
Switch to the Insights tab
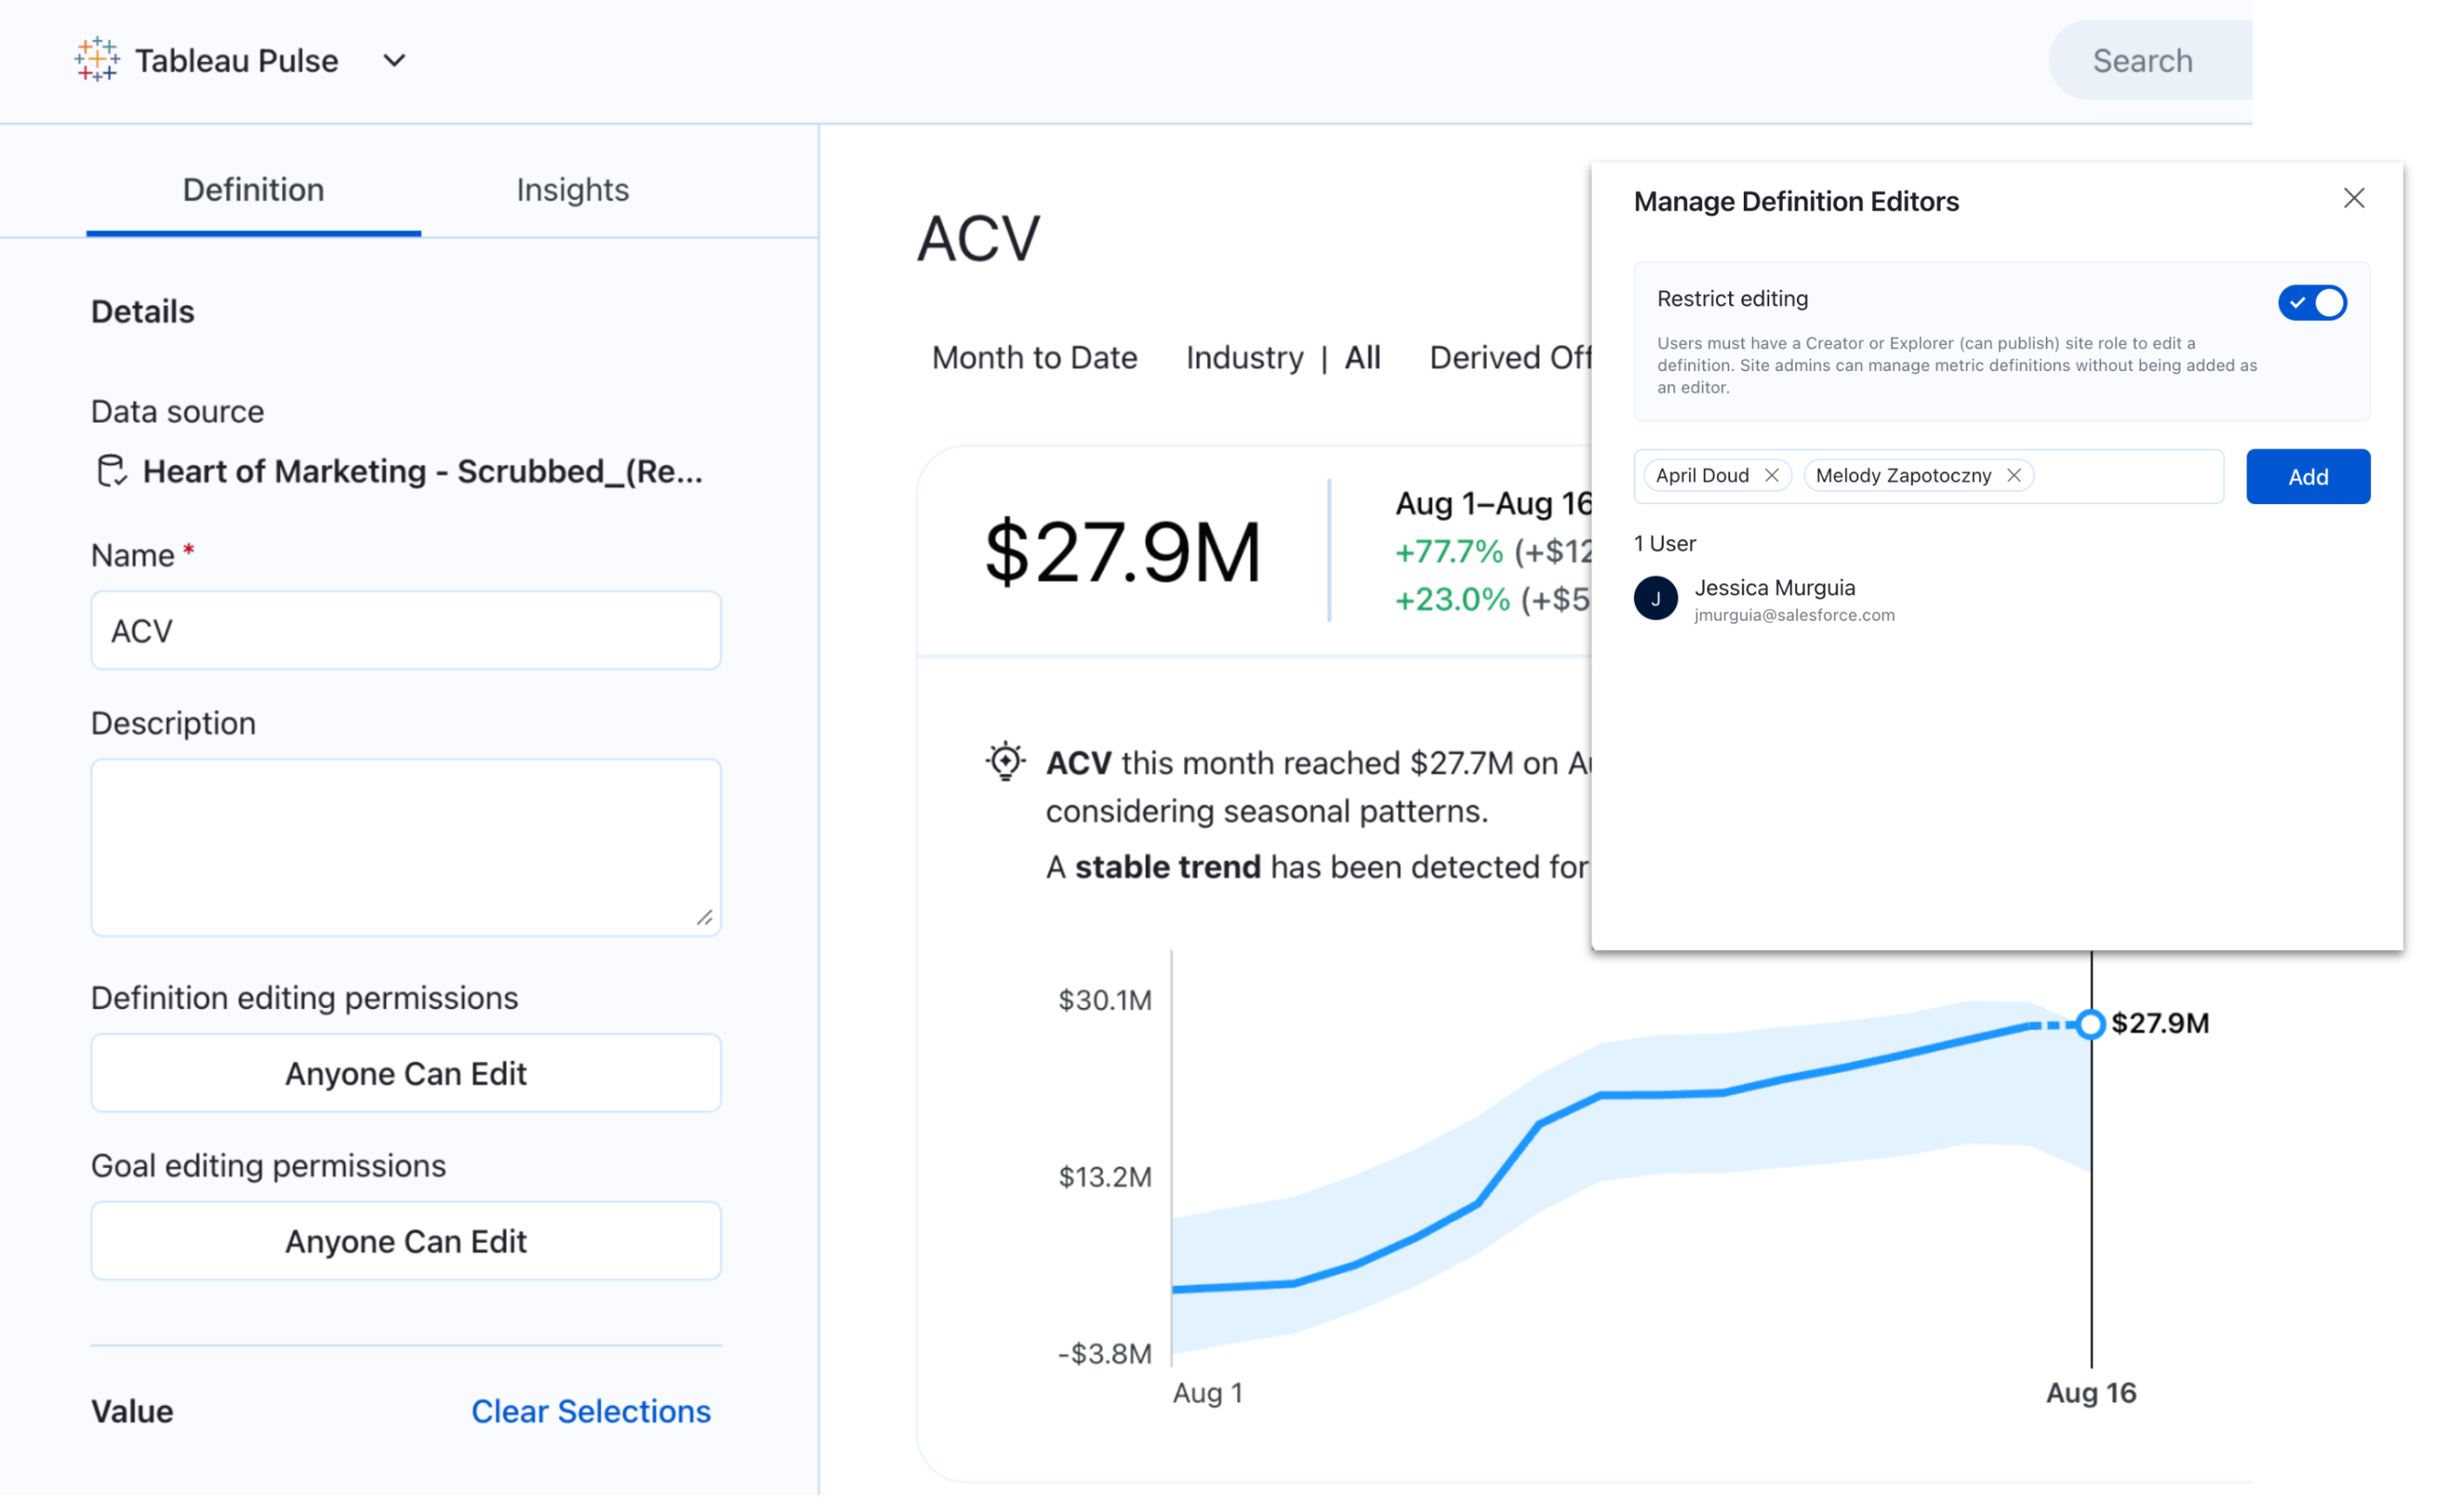pos(573,190)
